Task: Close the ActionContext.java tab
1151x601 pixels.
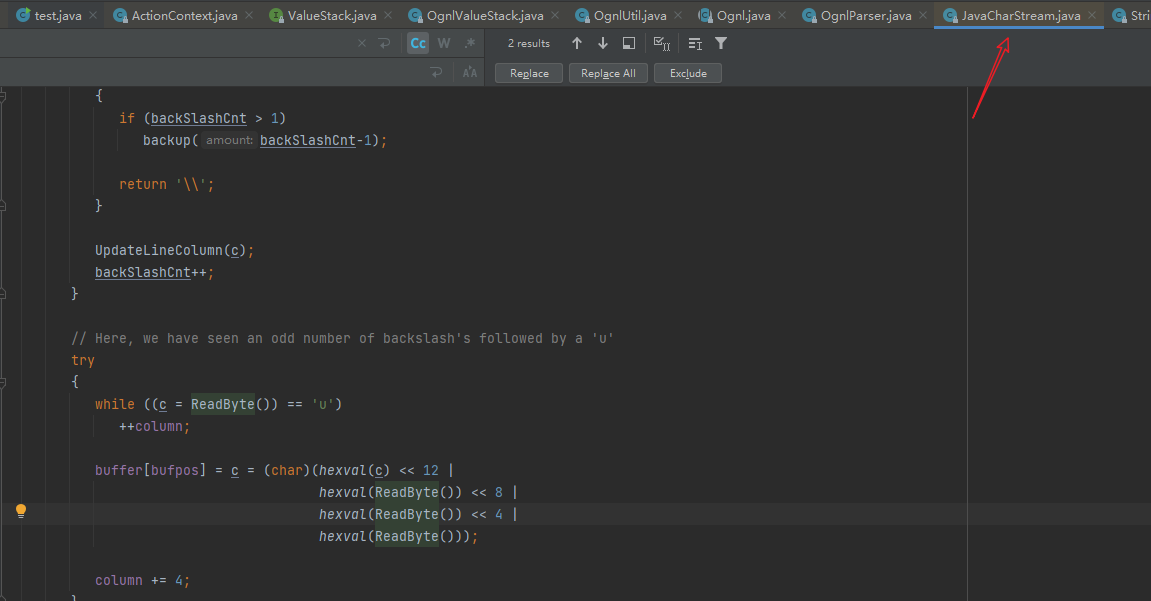Action: pyautogui.click(x=249, y=15)
